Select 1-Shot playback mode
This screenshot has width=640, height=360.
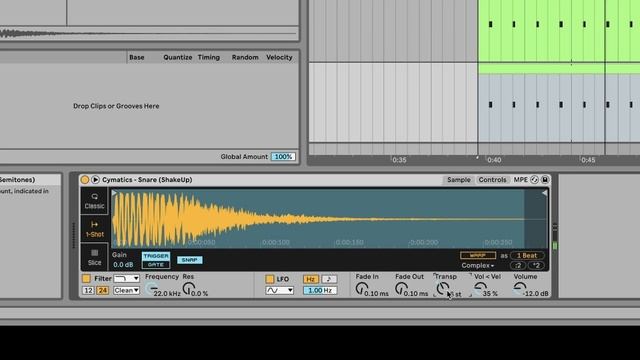click(94, 229)
